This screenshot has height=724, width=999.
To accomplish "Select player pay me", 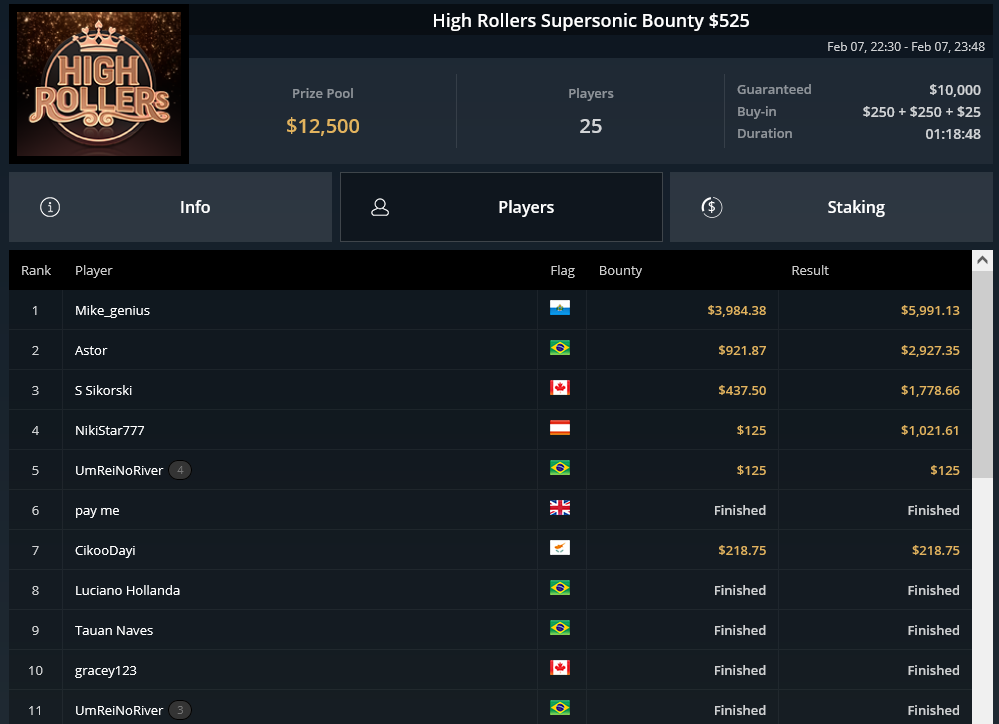I will [97, 510].
